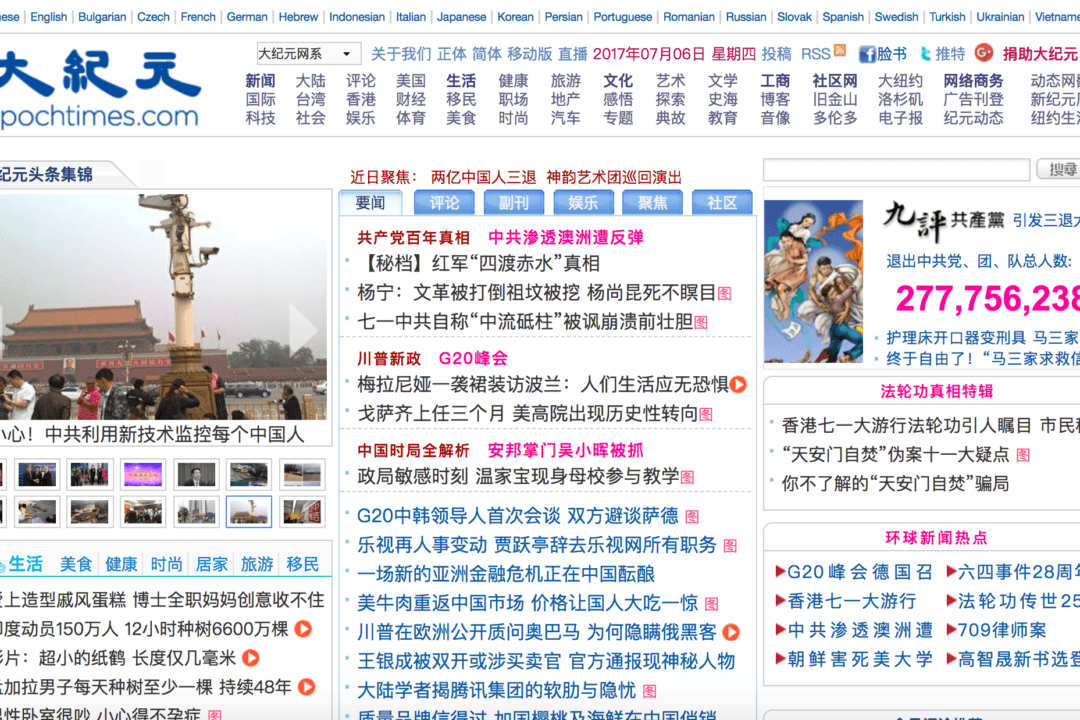Click the orange RSS feed icon
The image size is (1080, 720).
point(840,52)
